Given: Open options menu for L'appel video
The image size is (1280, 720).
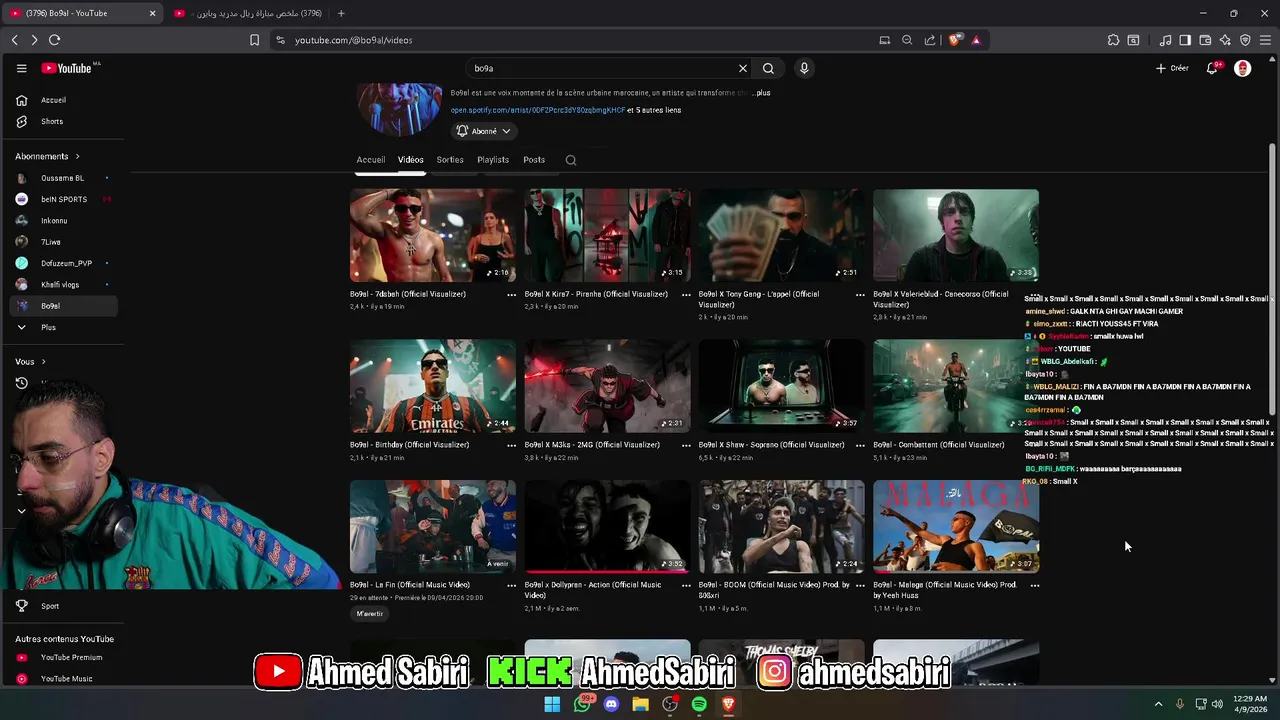Looking at the screenshot, I should (x=860, y=295).
